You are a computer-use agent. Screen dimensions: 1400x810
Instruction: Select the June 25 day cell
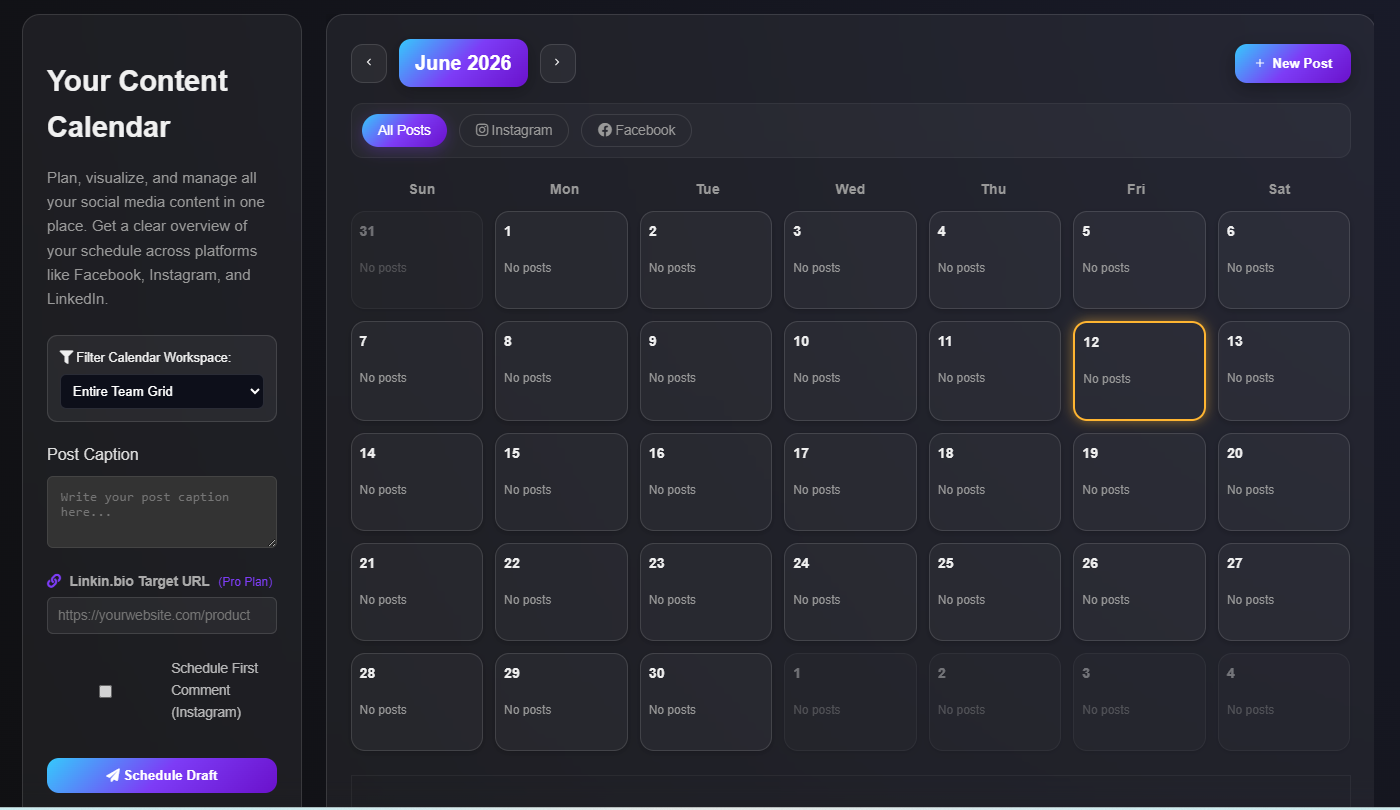[x=995, y=592]
